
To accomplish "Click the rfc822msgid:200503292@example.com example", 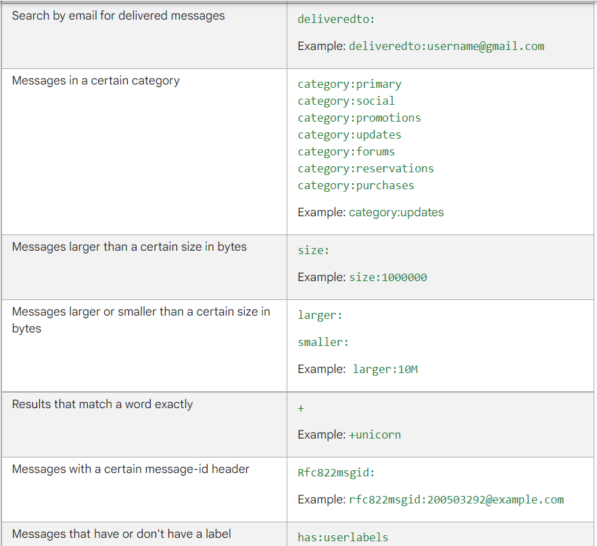I will [x=456, y=500].
